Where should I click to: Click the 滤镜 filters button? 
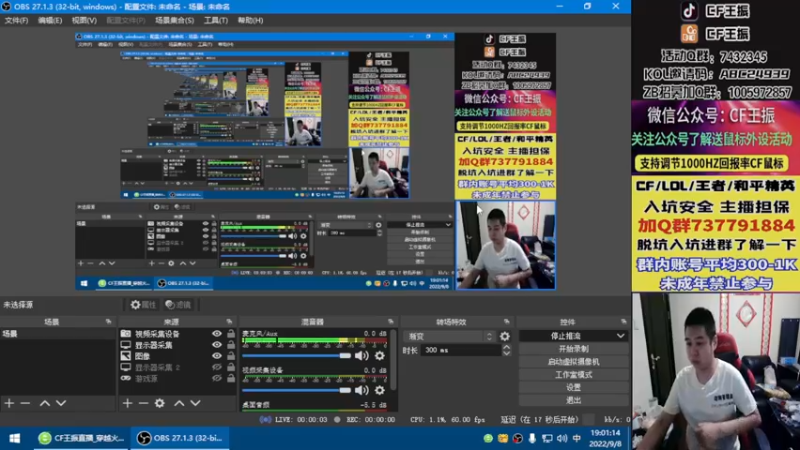pyautogui.click(x=179, y=305)
